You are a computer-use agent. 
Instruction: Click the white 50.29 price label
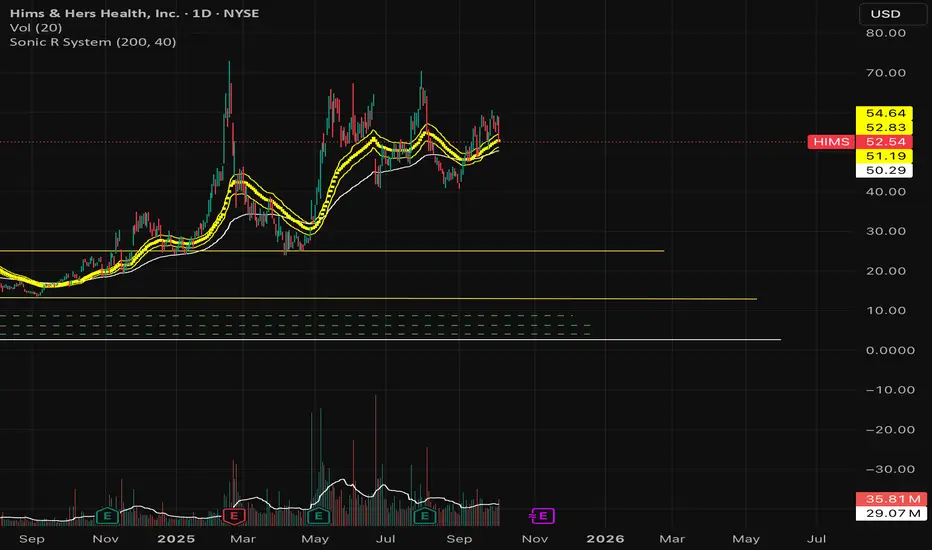coord(885,170)
